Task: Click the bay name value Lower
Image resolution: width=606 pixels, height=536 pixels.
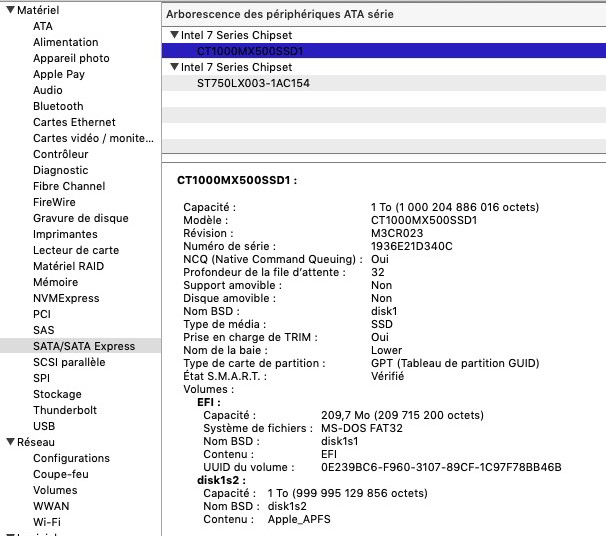Action: 386,350
